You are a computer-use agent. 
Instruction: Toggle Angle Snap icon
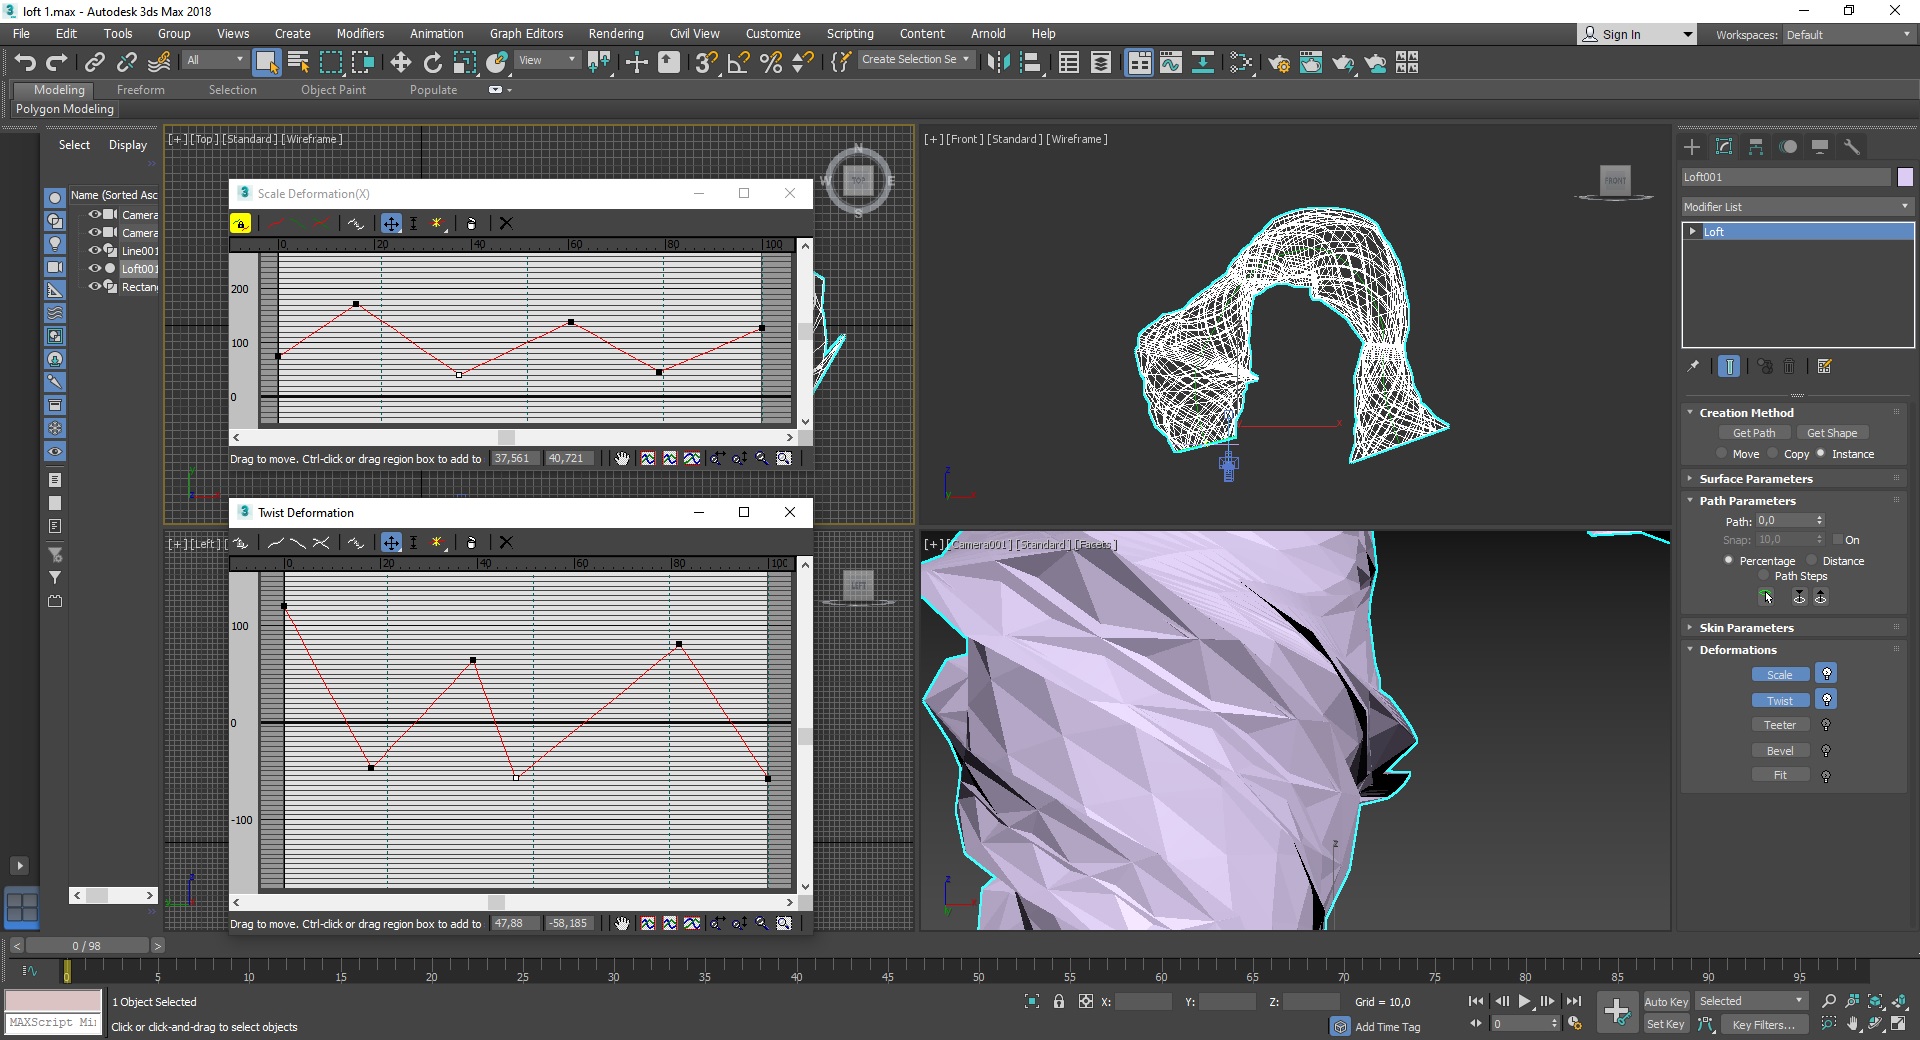point(739,63)
